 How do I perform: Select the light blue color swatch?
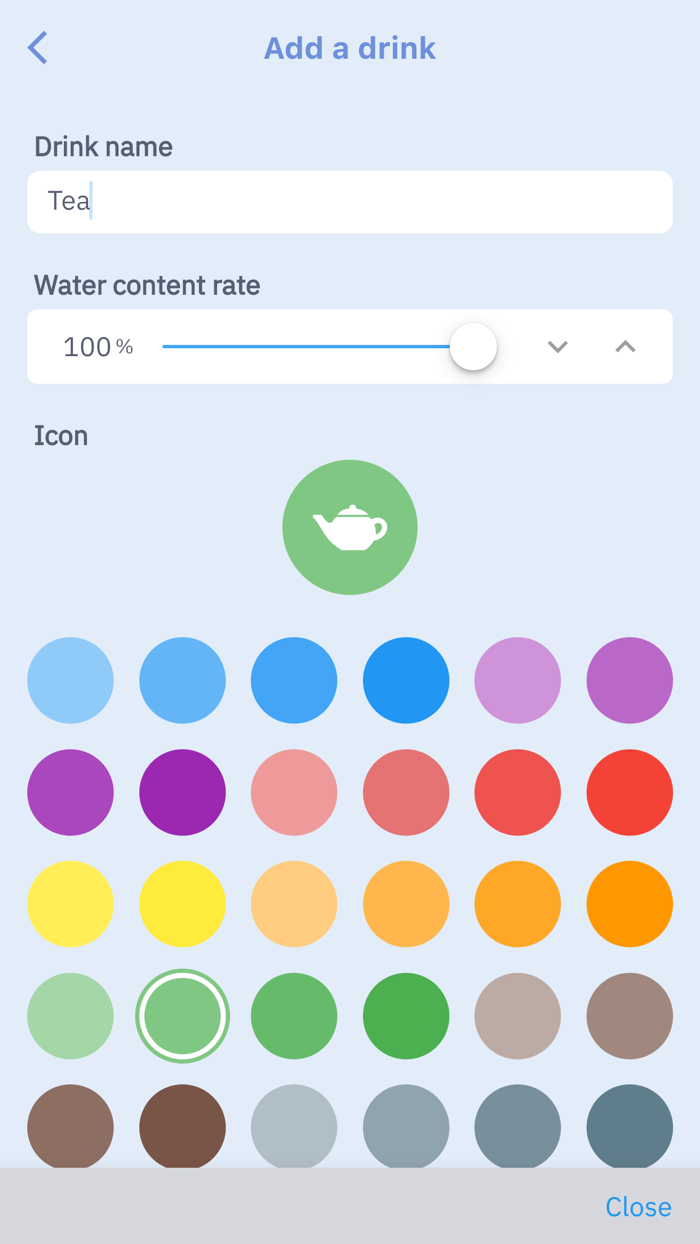tap(70, 680)
